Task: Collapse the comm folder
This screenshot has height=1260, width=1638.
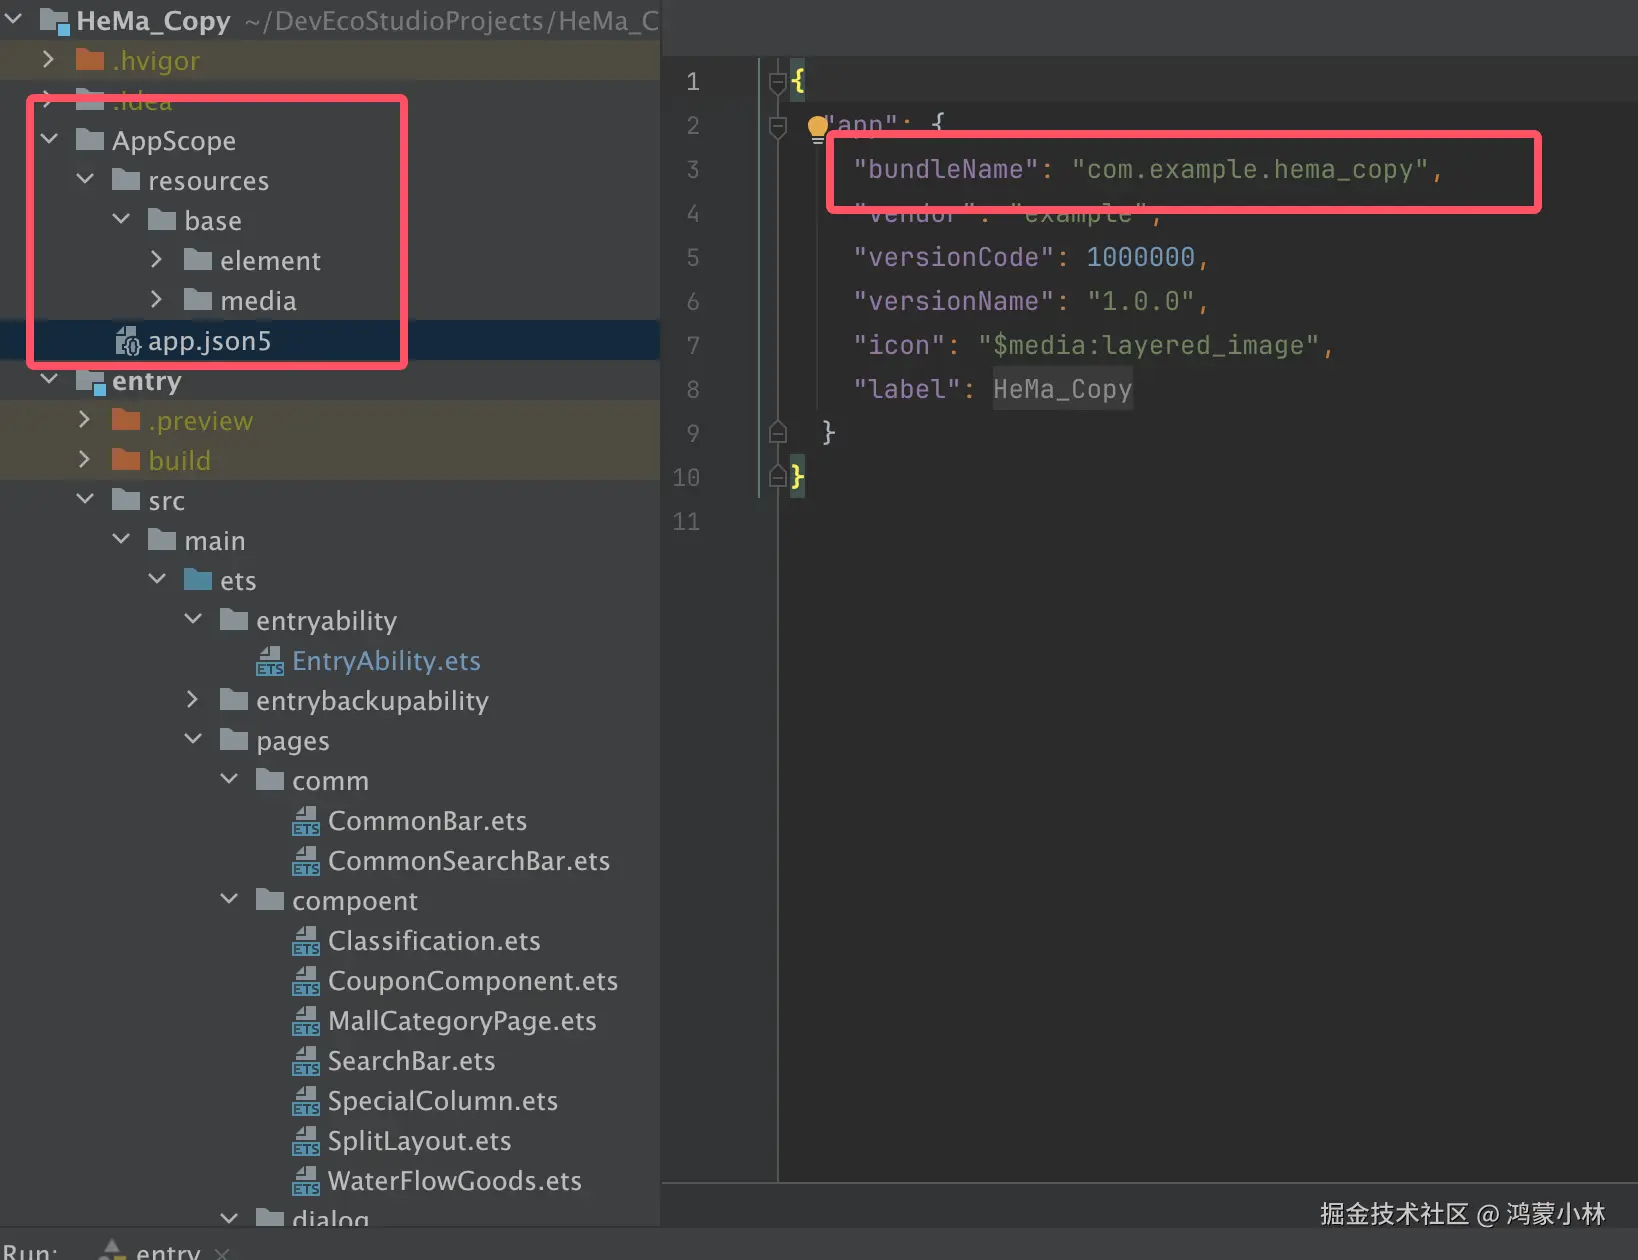Action: pos(229,779)
